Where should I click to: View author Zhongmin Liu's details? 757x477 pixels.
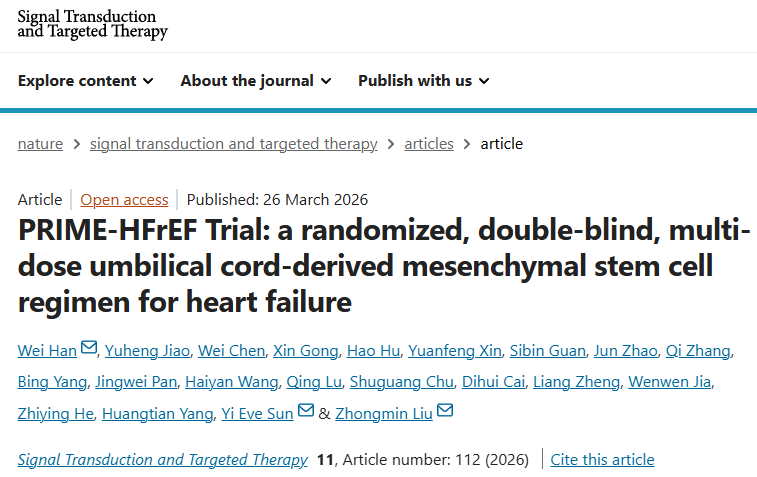point(385,413)
